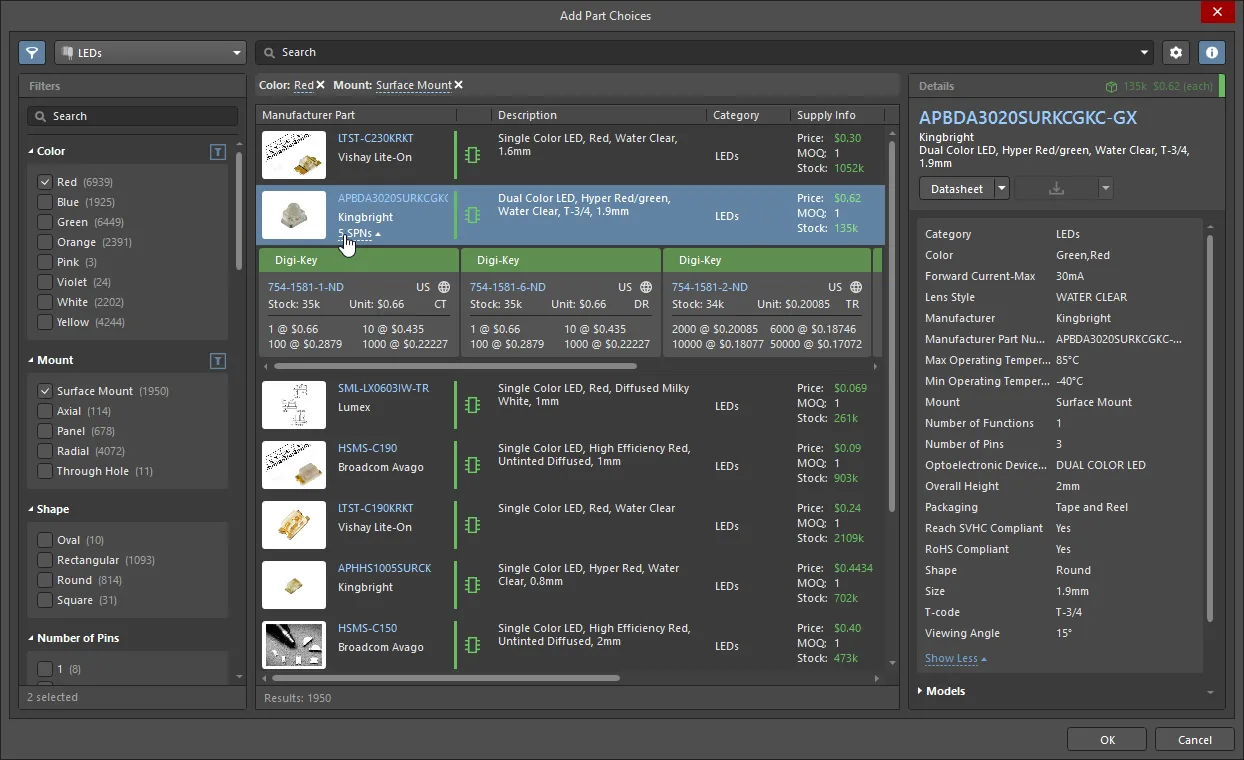This screenshot has width=1244, height=760.
Task: Click the Show Less link
Action: click(x=952, y=659)
